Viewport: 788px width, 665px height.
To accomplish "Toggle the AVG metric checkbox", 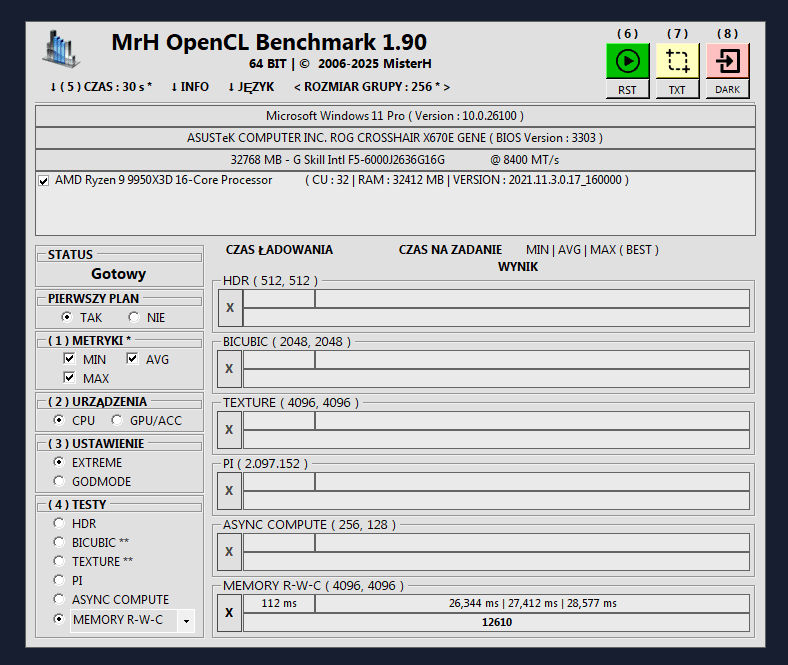I will [132, 358].
